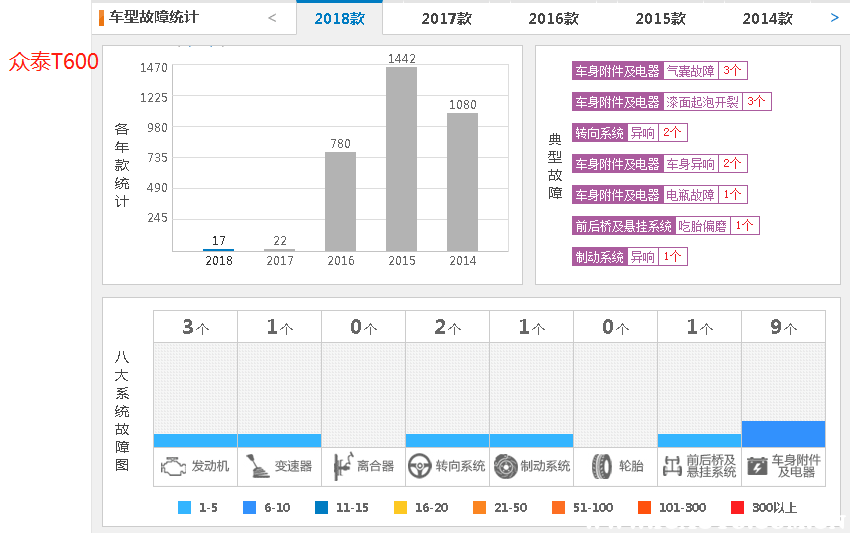Click the 众泰T600 red title text
The width and height of the screenshot is (850, 533).
pyautogui.click(x=53, y=62)
